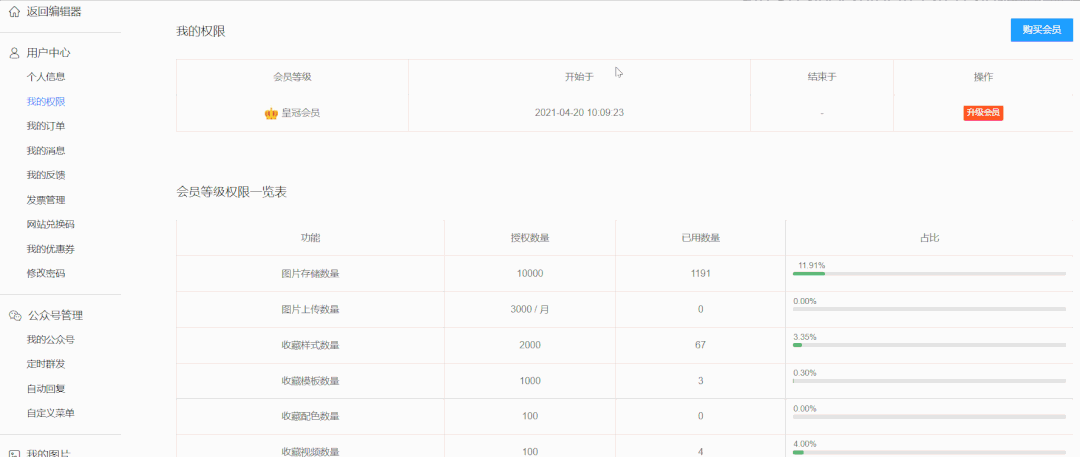Image resolution: width=1080 pixels, height=457 pixels.
Task: Return to editor via 返回编辑器
Action: click(x=54, y=12)
